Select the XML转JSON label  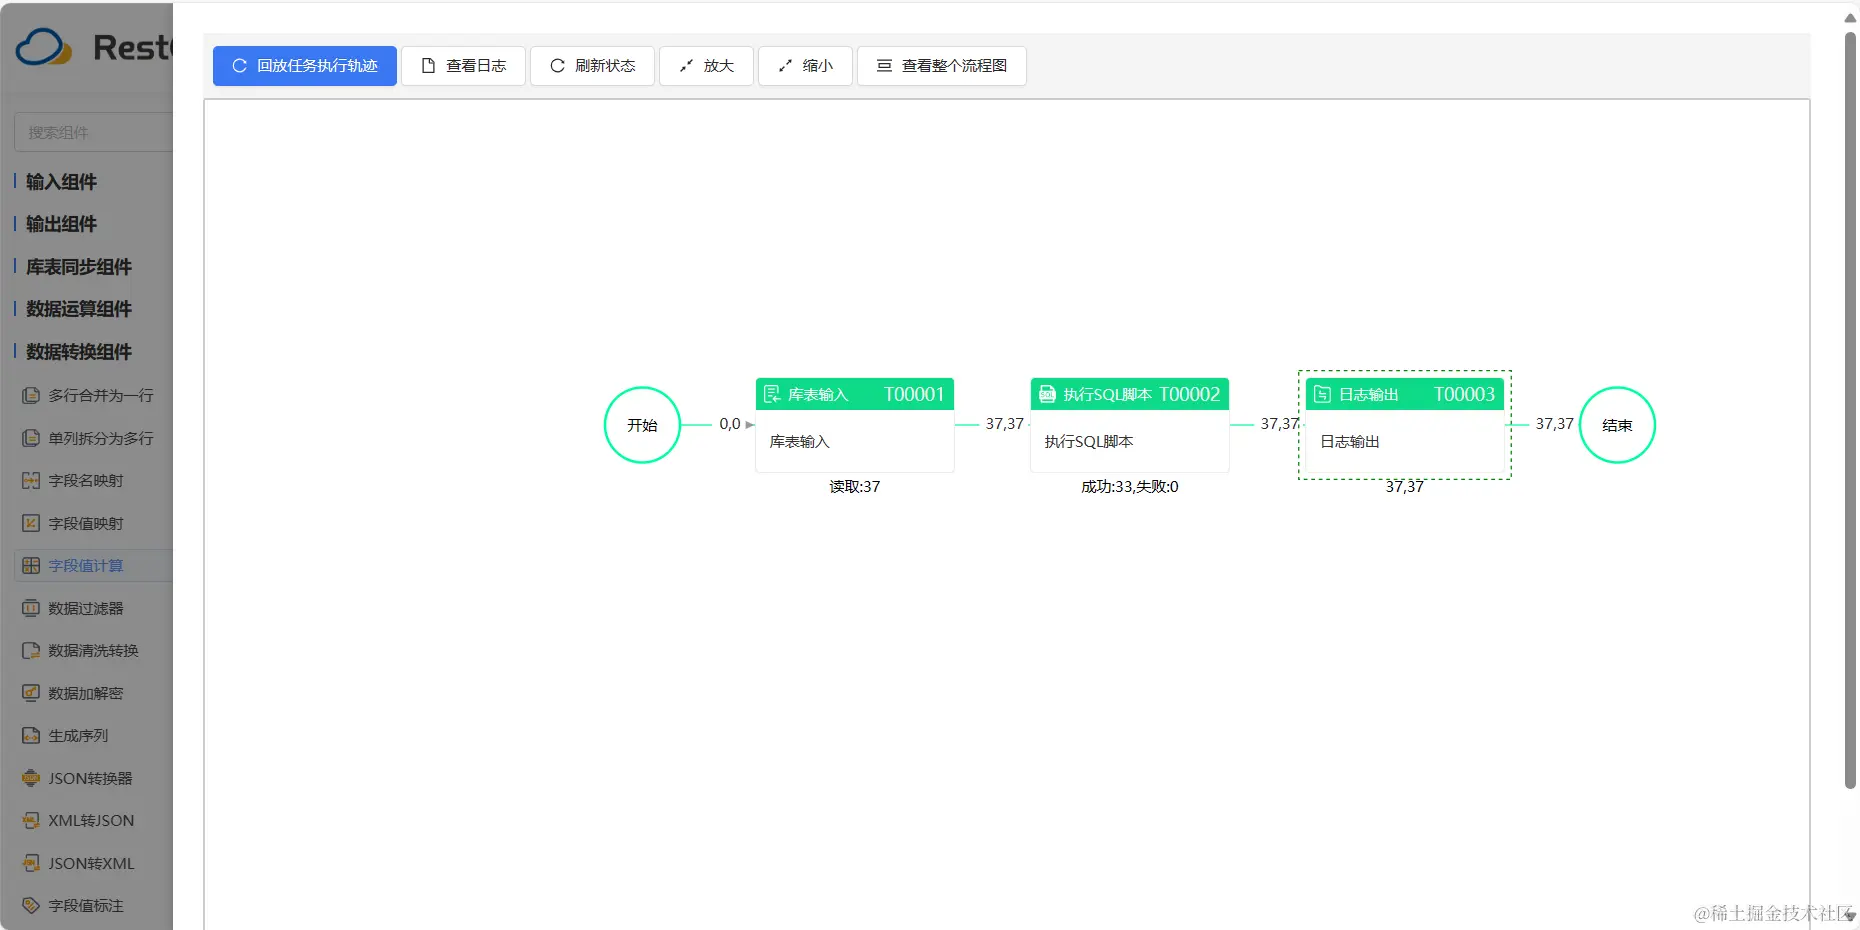pyautogui.click(x=91, y=820)
